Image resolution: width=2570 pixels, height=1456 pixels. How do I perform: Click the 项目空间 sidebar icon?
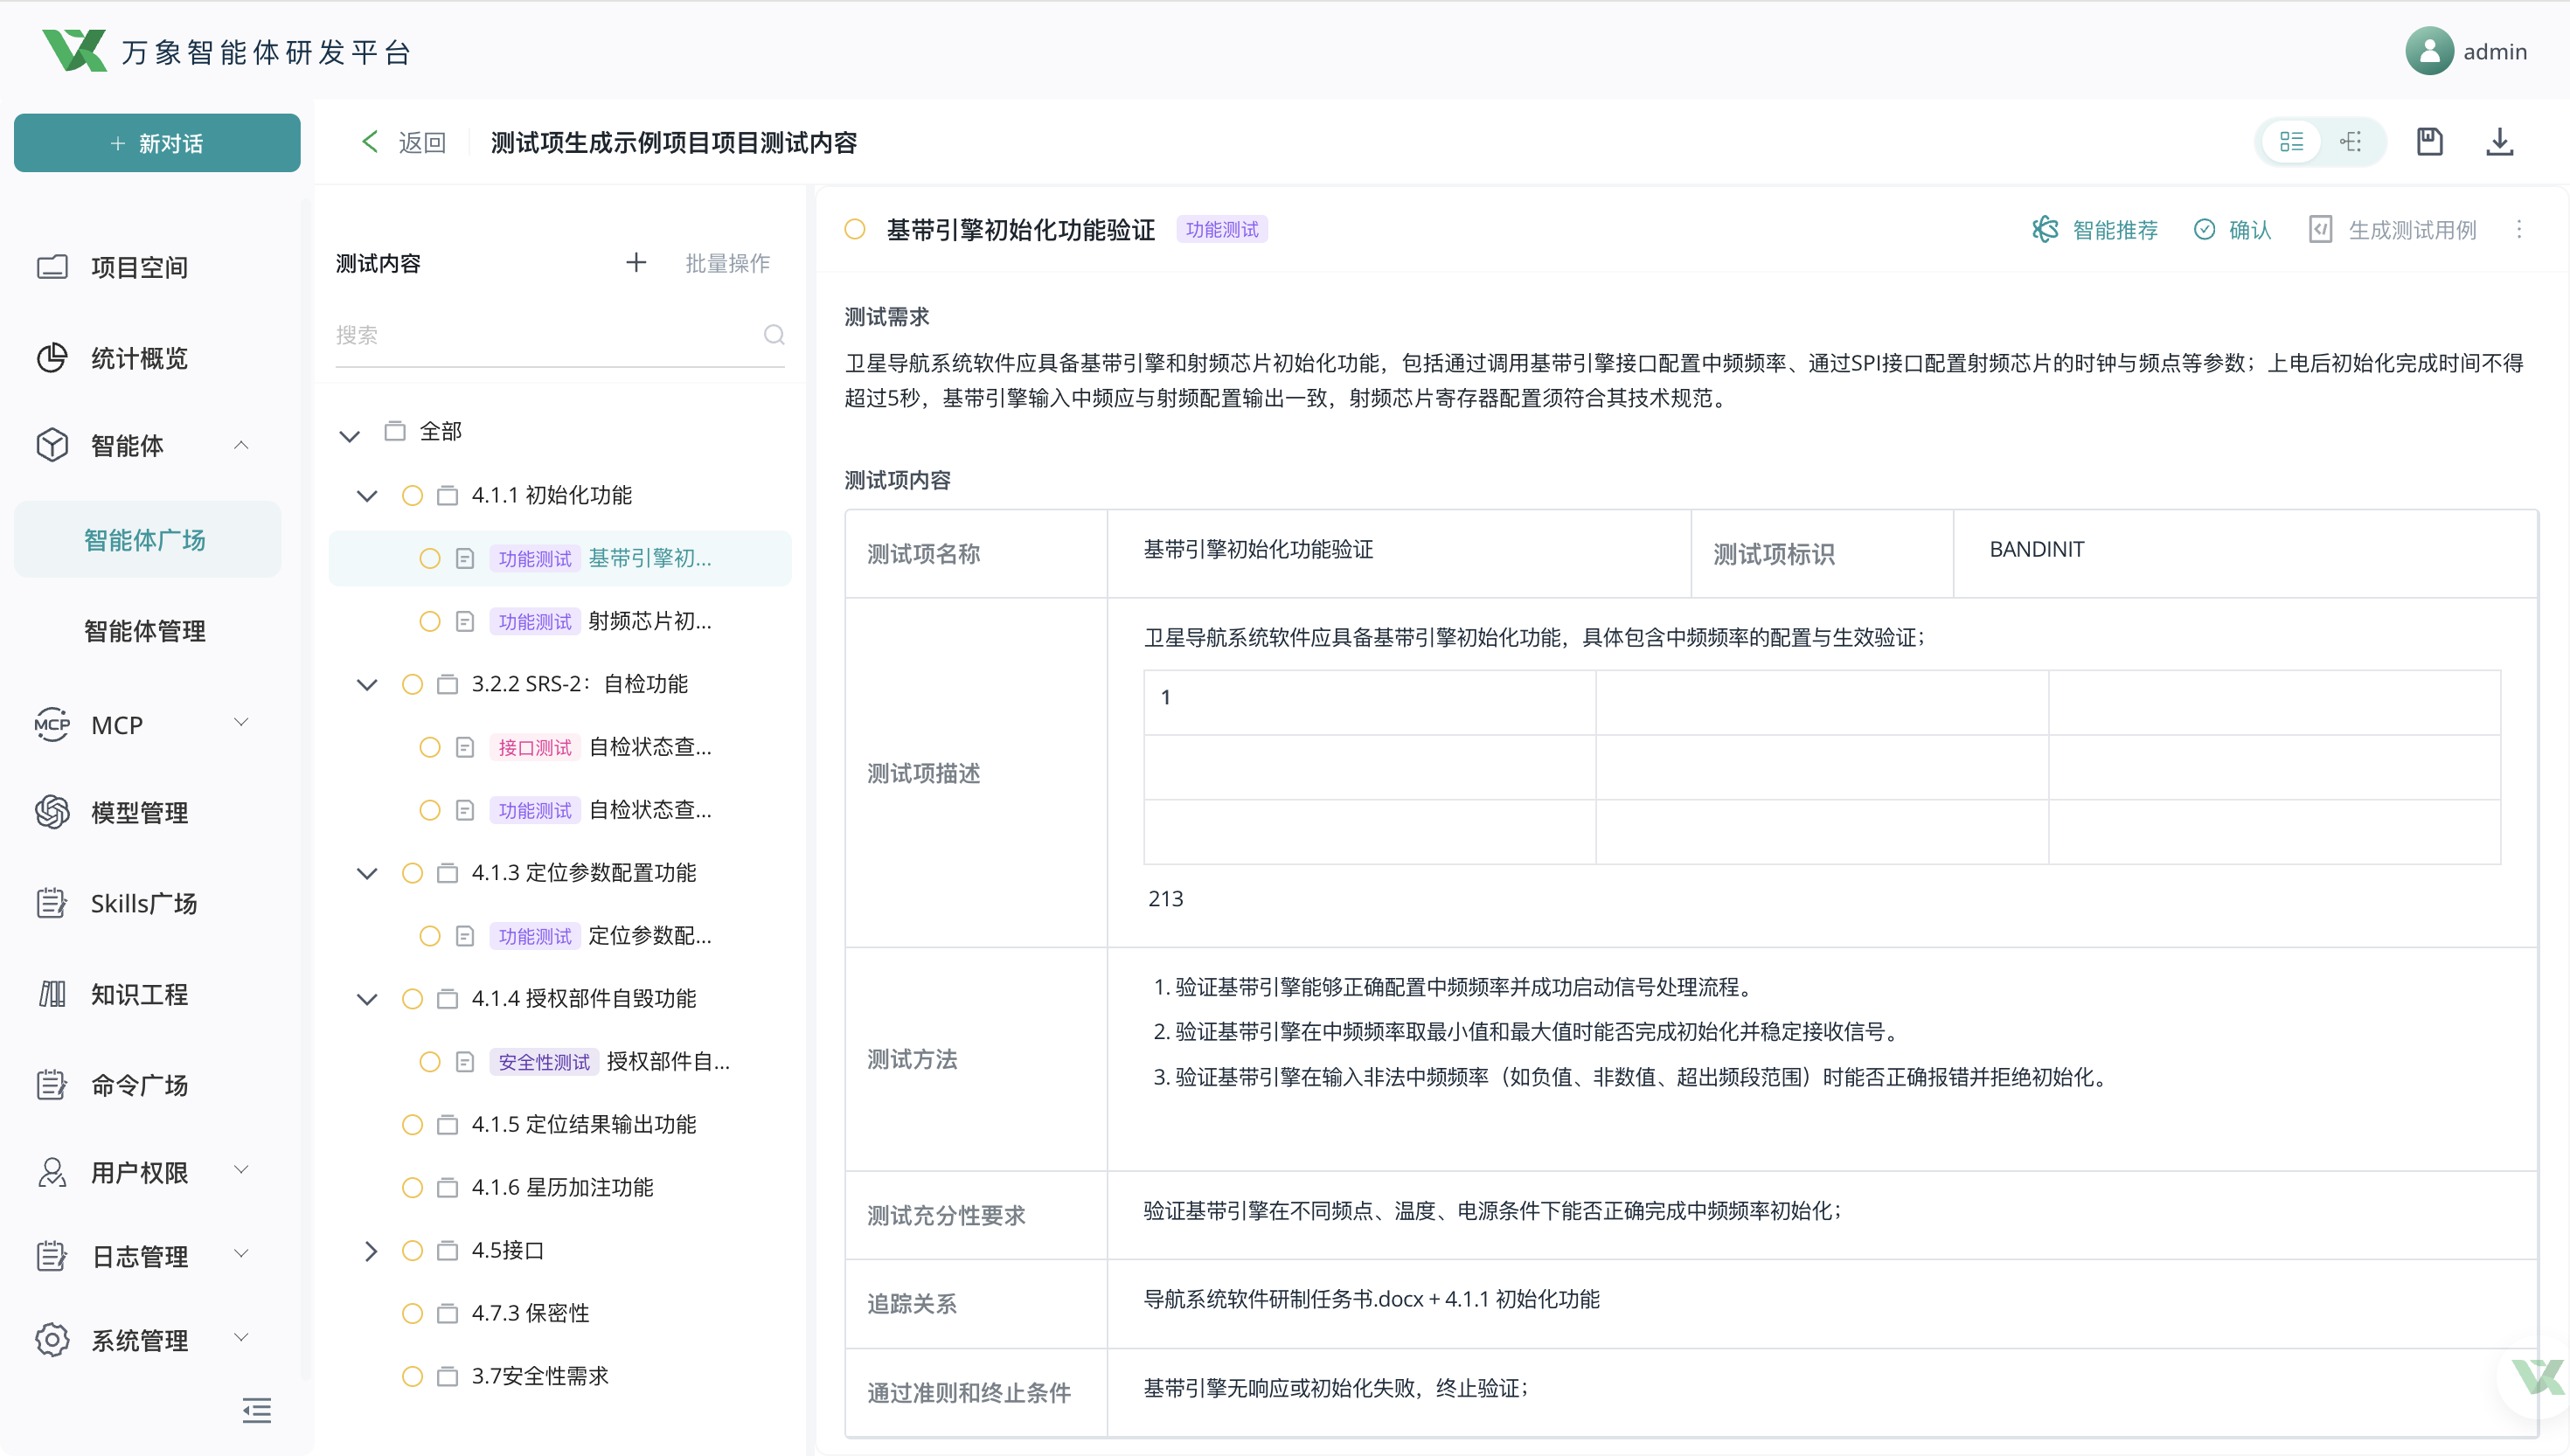pyautogui.click(x=52, y=267)
